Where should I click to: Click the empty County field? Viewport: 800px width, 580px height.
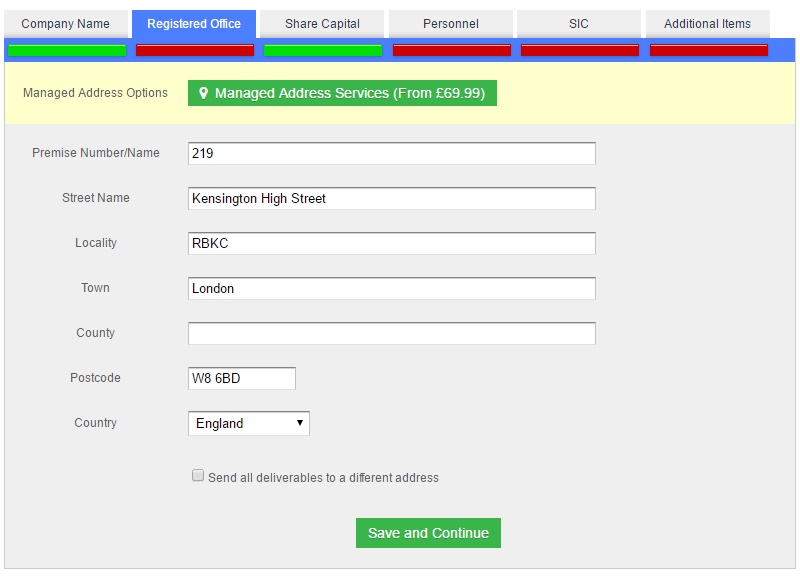391,333
